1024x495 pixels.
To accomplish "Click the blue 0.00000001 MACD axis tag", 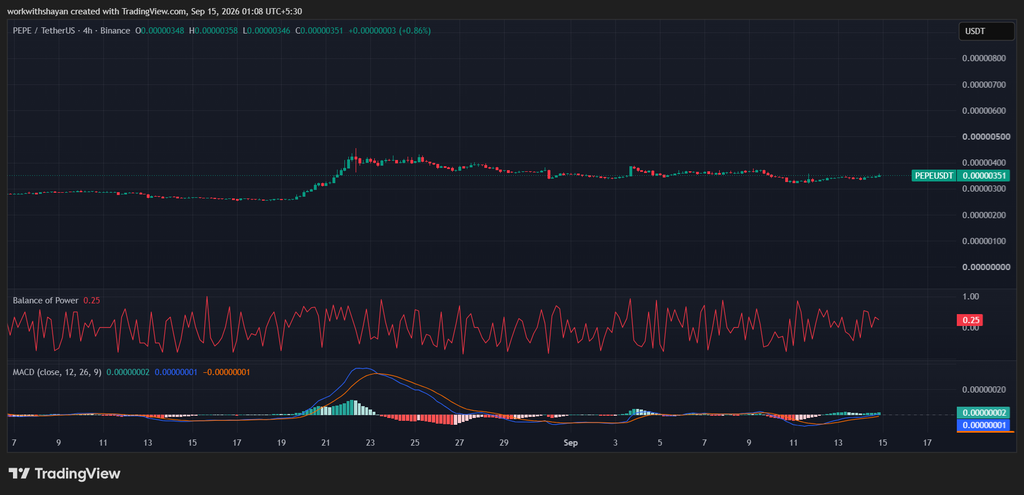I will click(x=983, y=425).
